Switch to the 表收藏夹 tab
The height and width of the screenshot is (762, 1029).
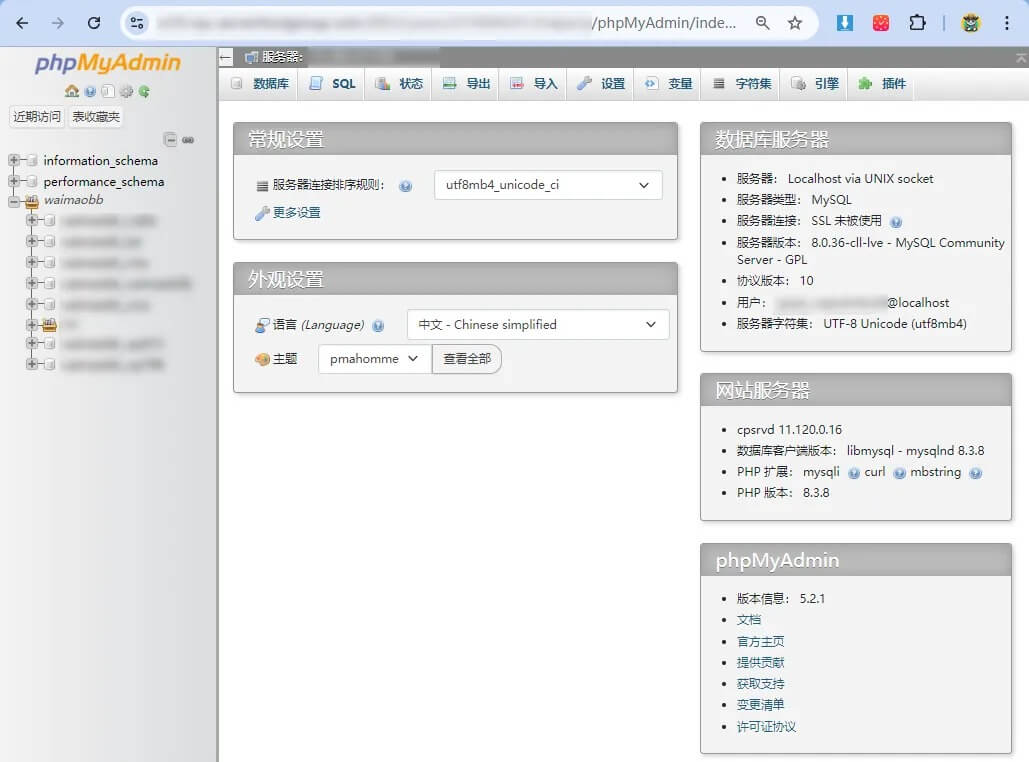click(95, 116)
